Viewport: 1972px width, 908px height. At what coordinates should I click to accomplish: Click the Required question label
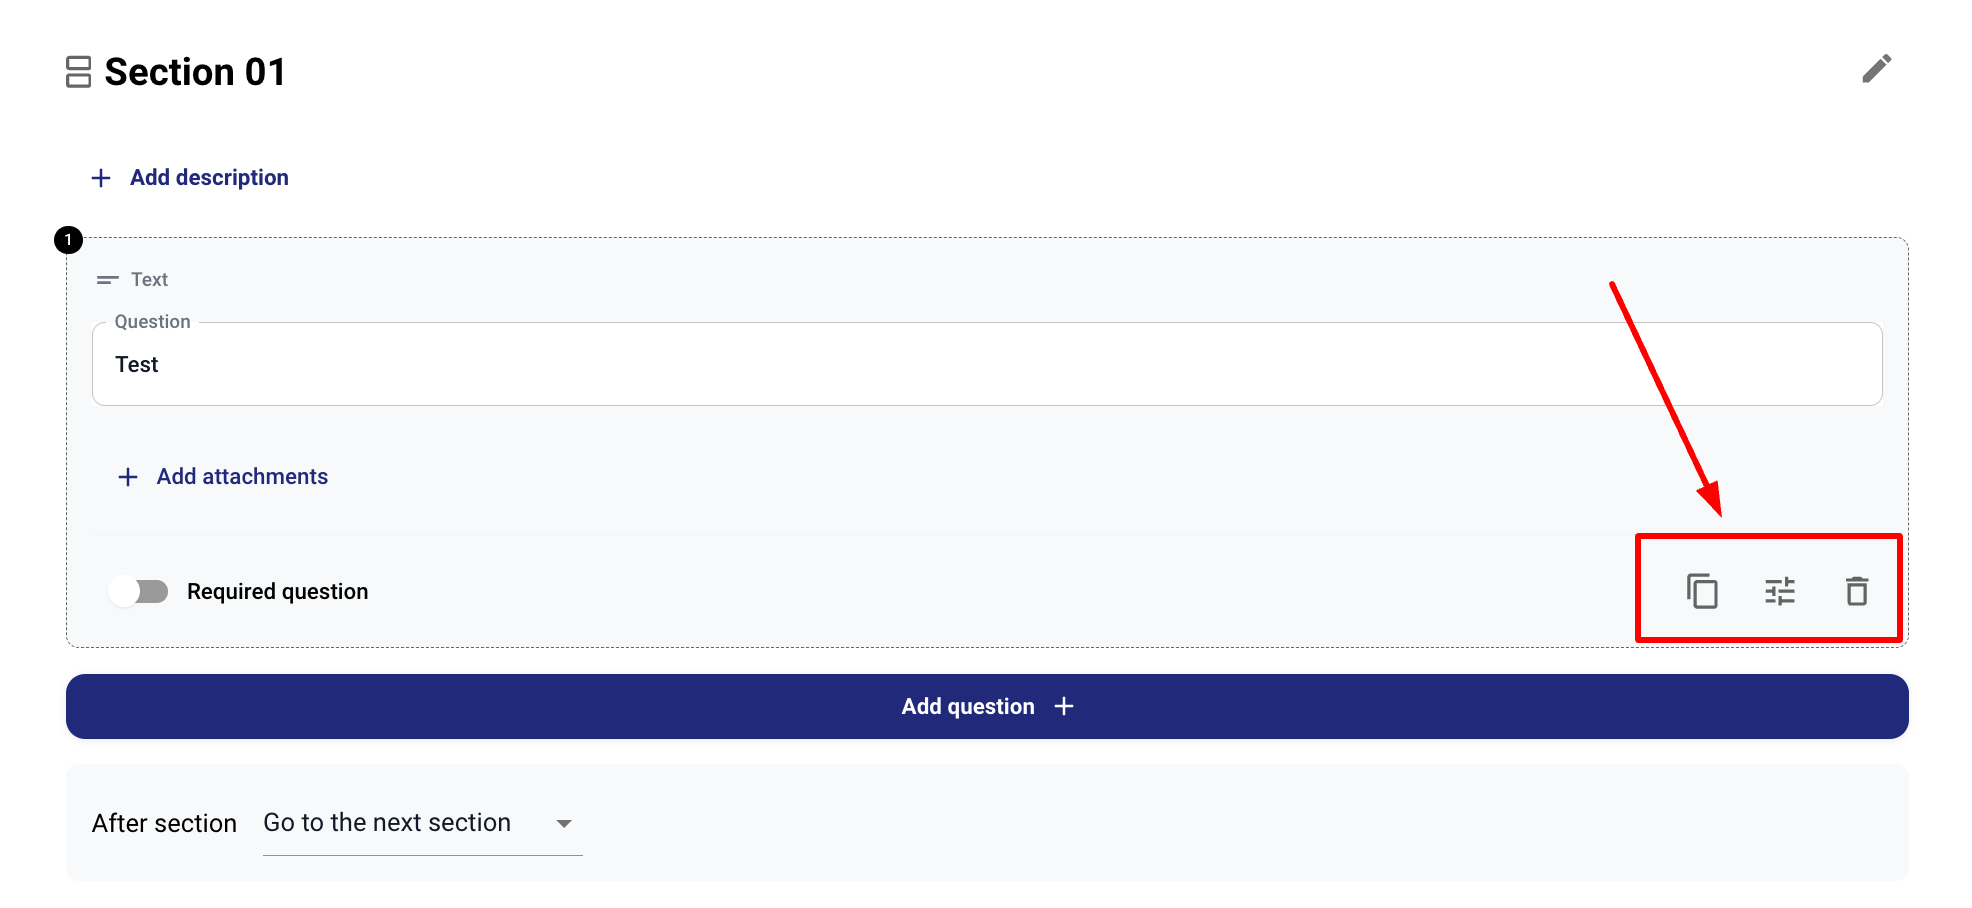tap(277, 591)
